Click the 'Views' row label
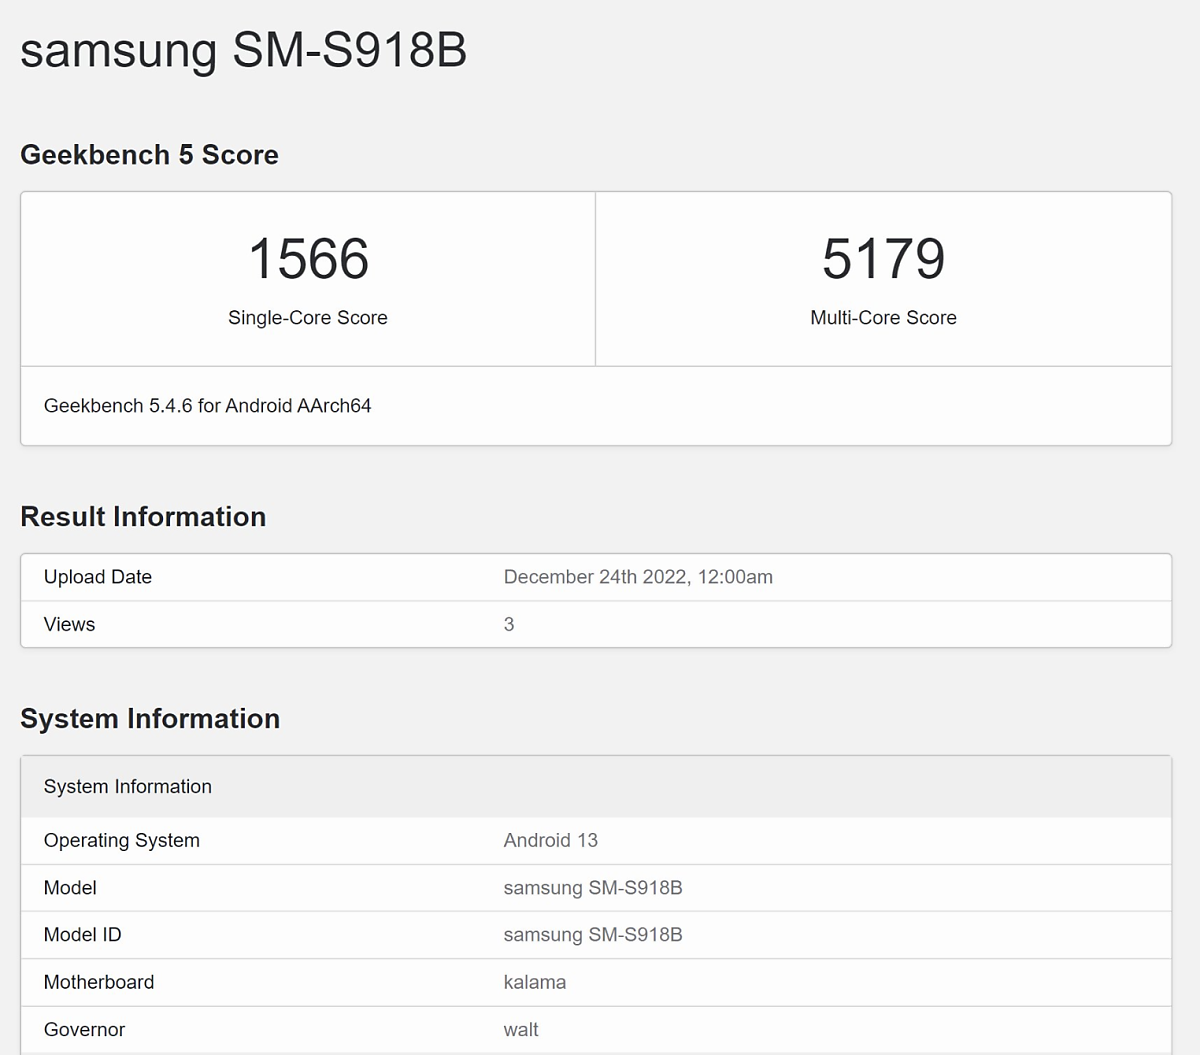This screenshot has width=1200, height=1055. [x=70, y=624]
